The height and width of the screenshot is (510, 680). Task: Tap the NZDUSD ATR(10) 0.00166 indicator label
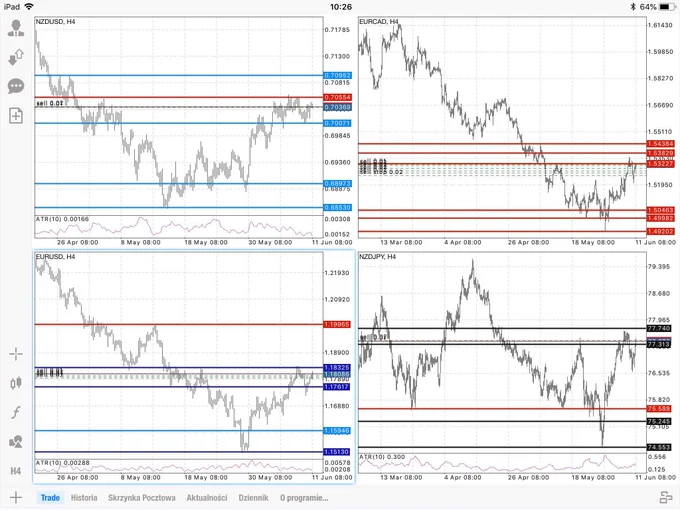[x=62, y=219]
